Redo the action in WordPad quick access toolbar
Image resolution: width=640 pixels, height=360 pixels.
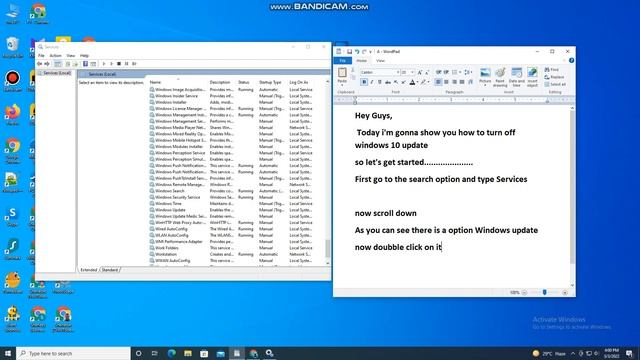coord(364,52)
